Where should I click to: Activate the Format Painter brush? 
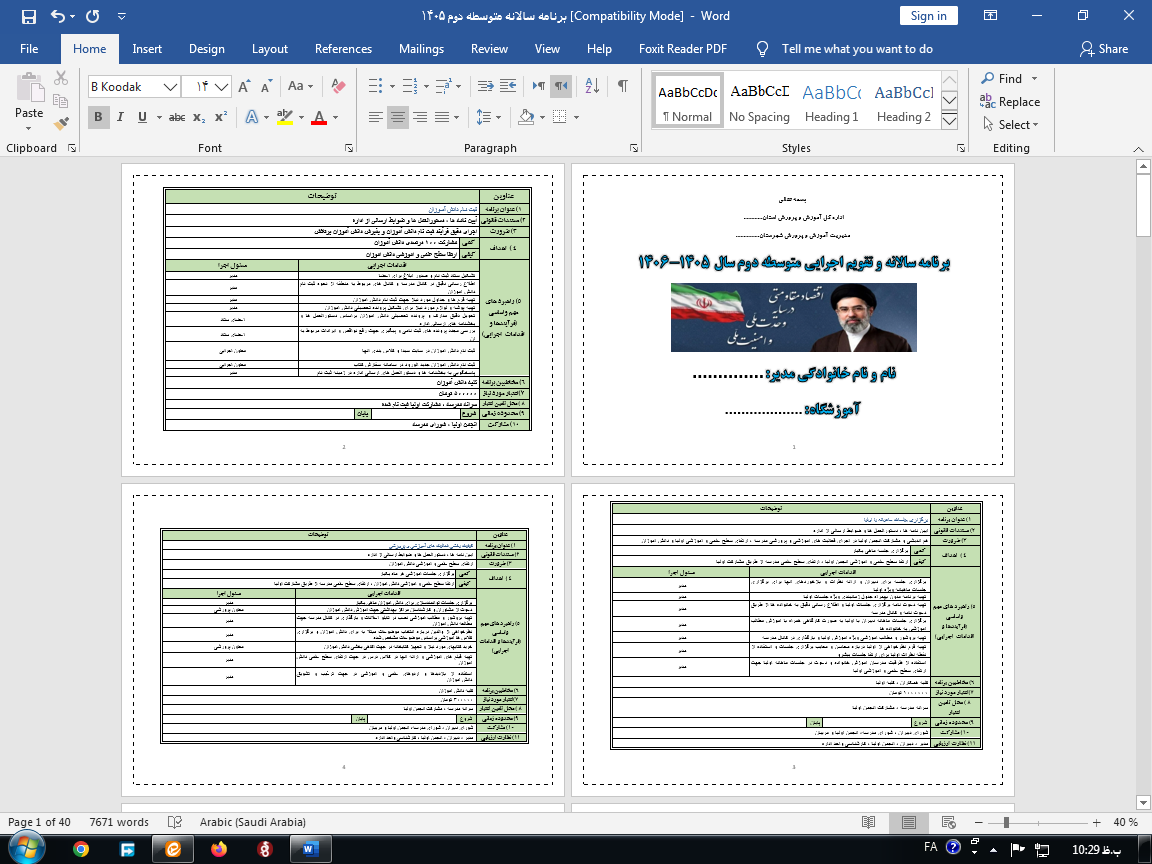coord(61,123)
